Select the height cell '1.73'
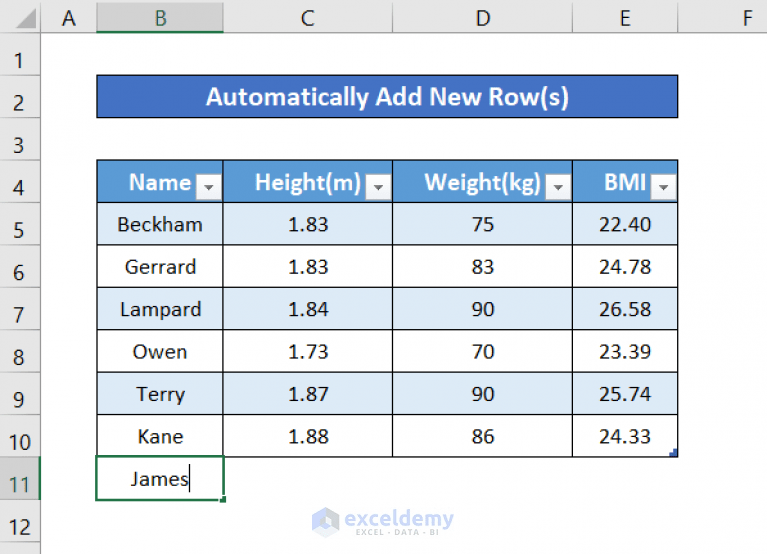Image resolution: width=767 pixels, height=554 pixels. pyautogui.click(x=308, y=352)
